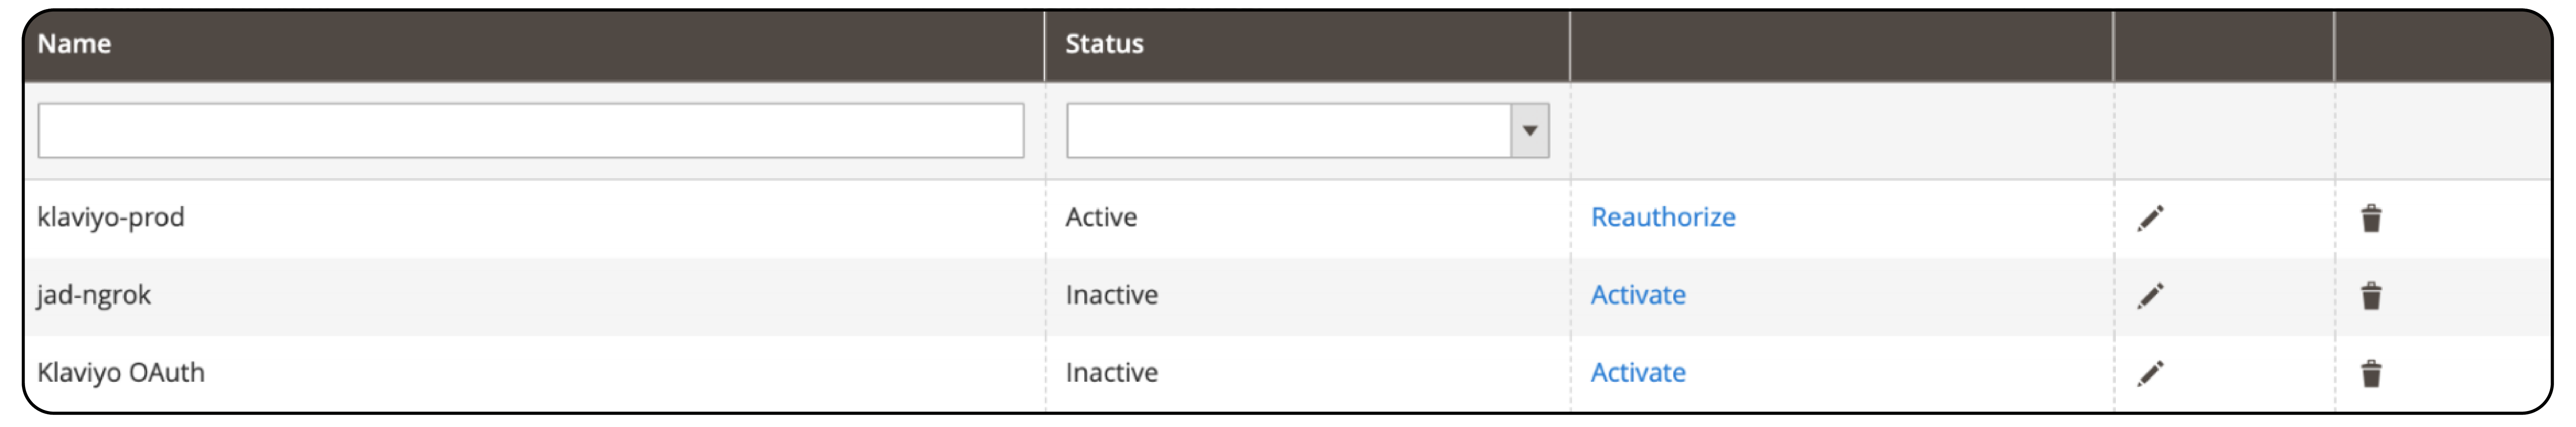Delete the klaviyo-prod integration via trash icon
Image resolution: width=2576 pixels, height=427 pixels.
click(2371, 218)
